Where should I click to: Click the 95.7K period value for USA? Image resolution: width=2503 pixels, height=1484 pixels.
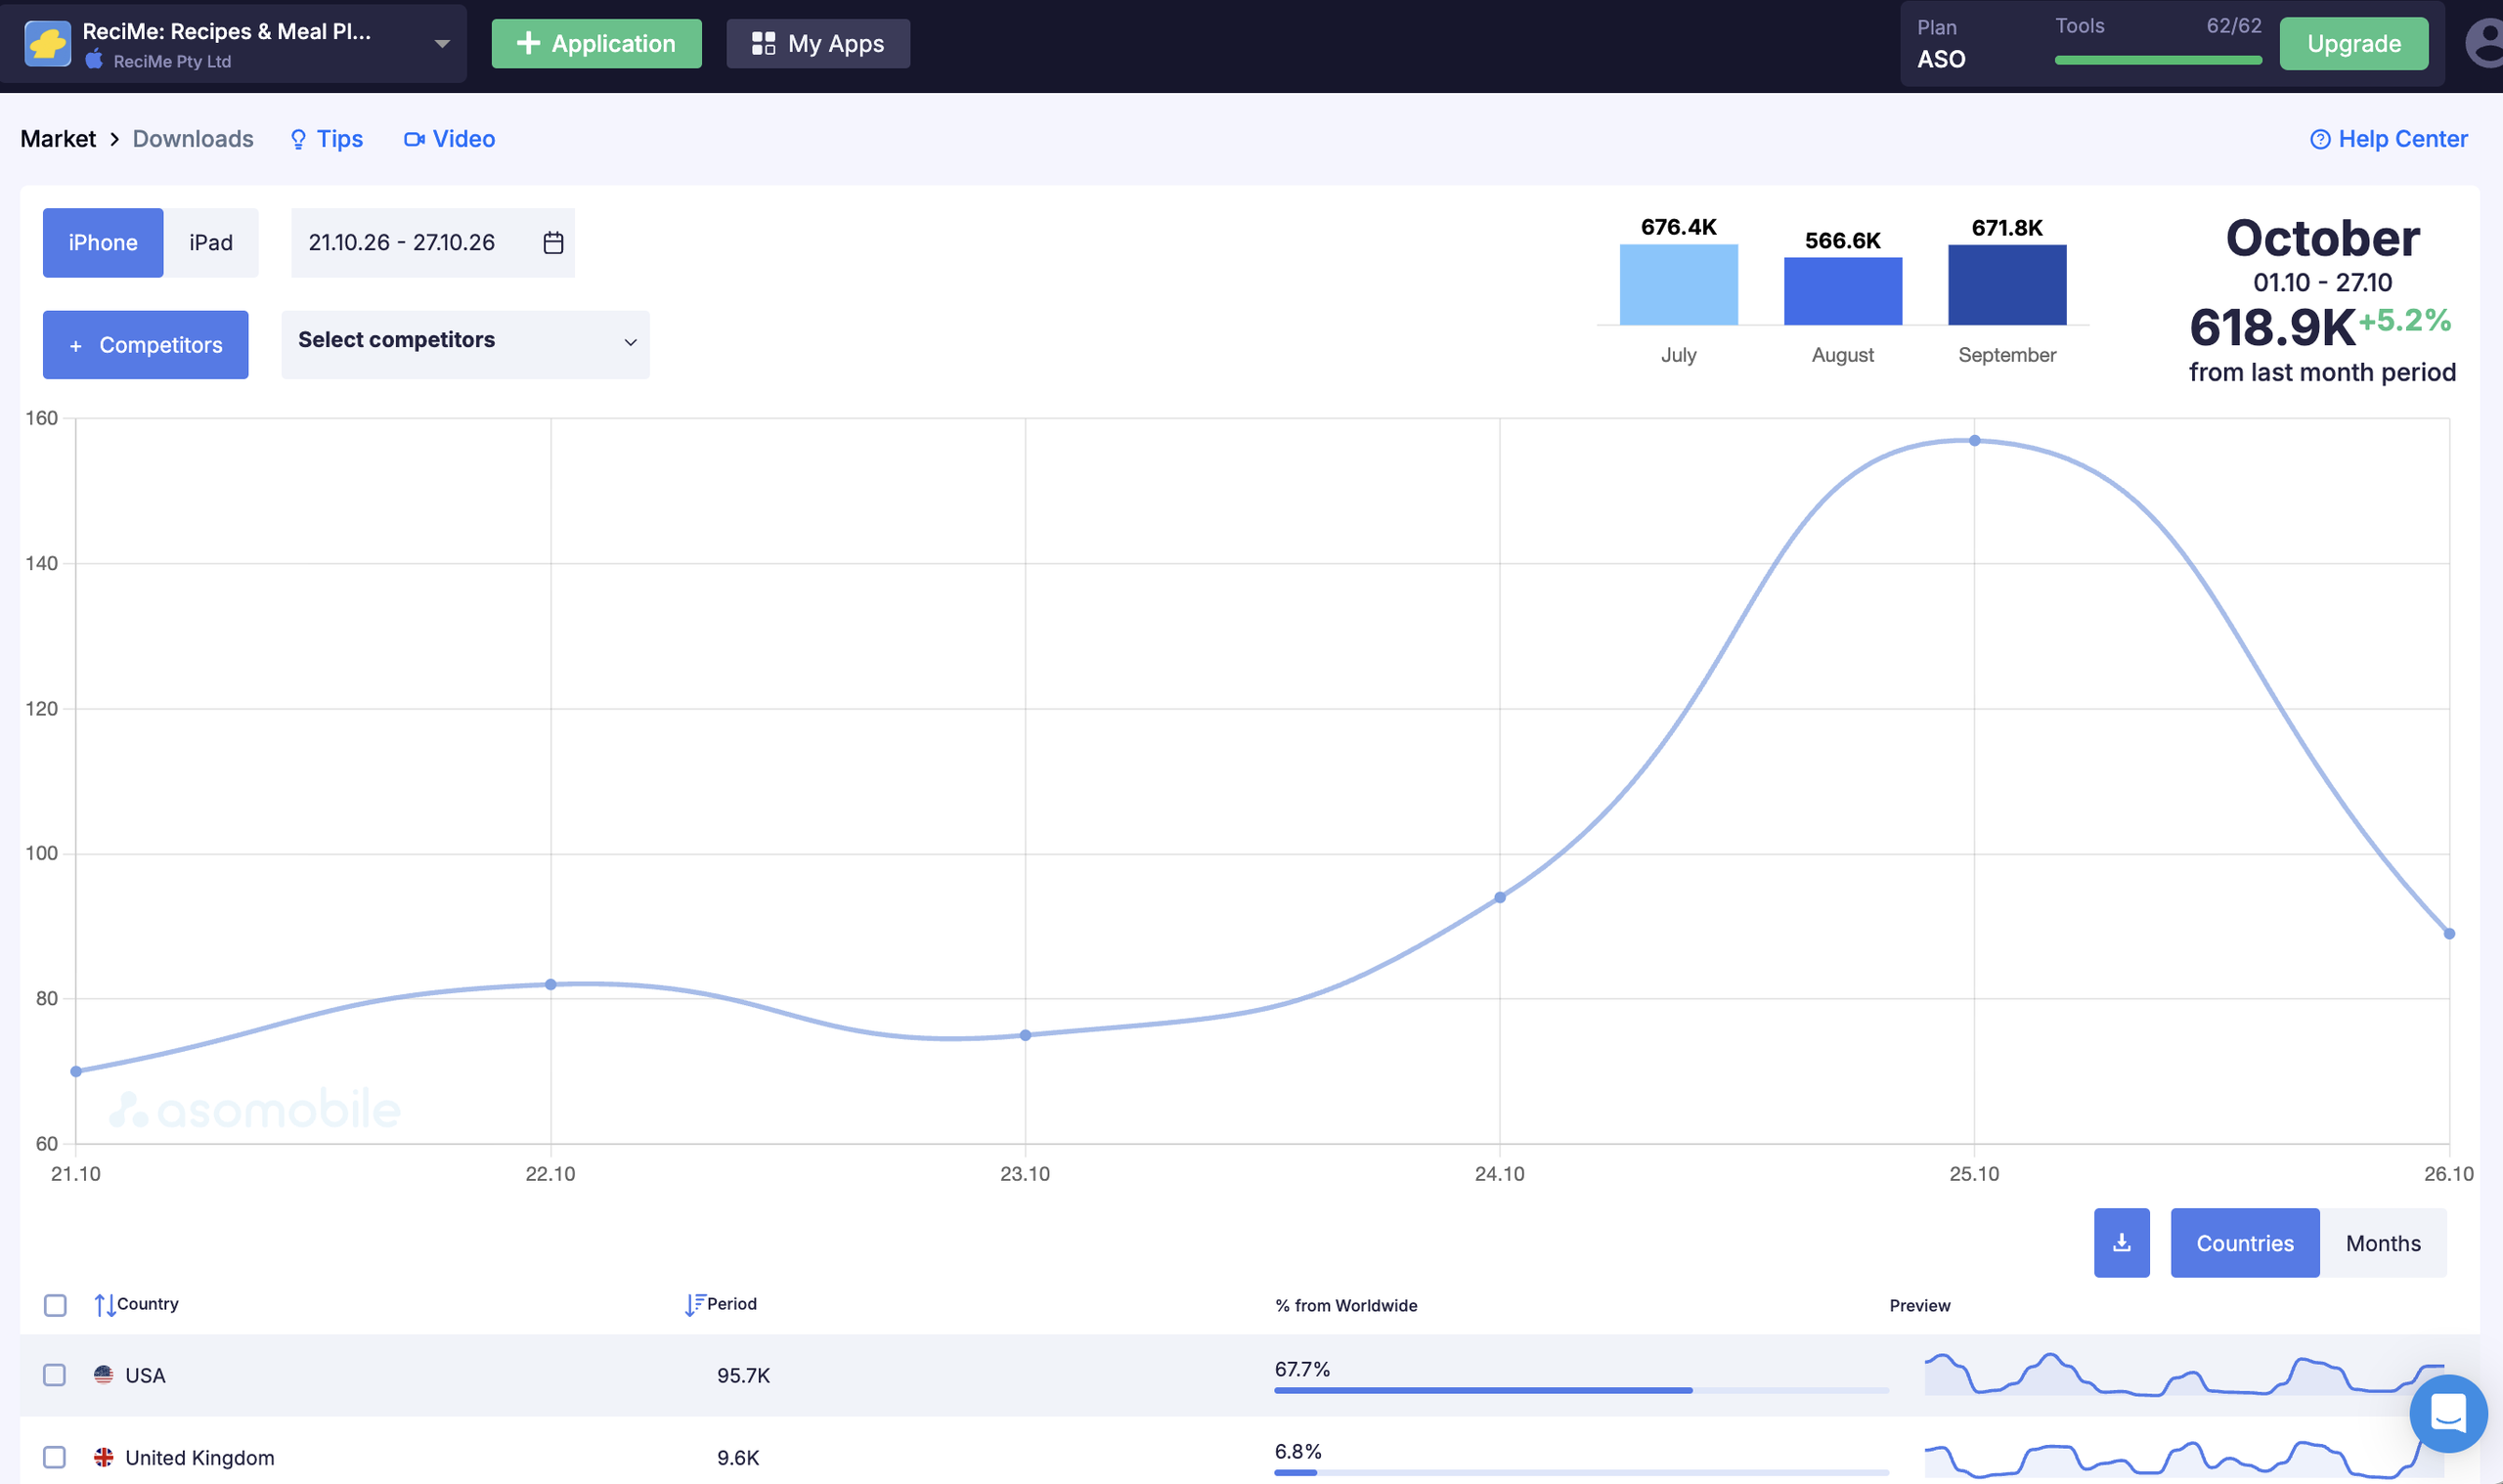click(x=743, y=1375)
